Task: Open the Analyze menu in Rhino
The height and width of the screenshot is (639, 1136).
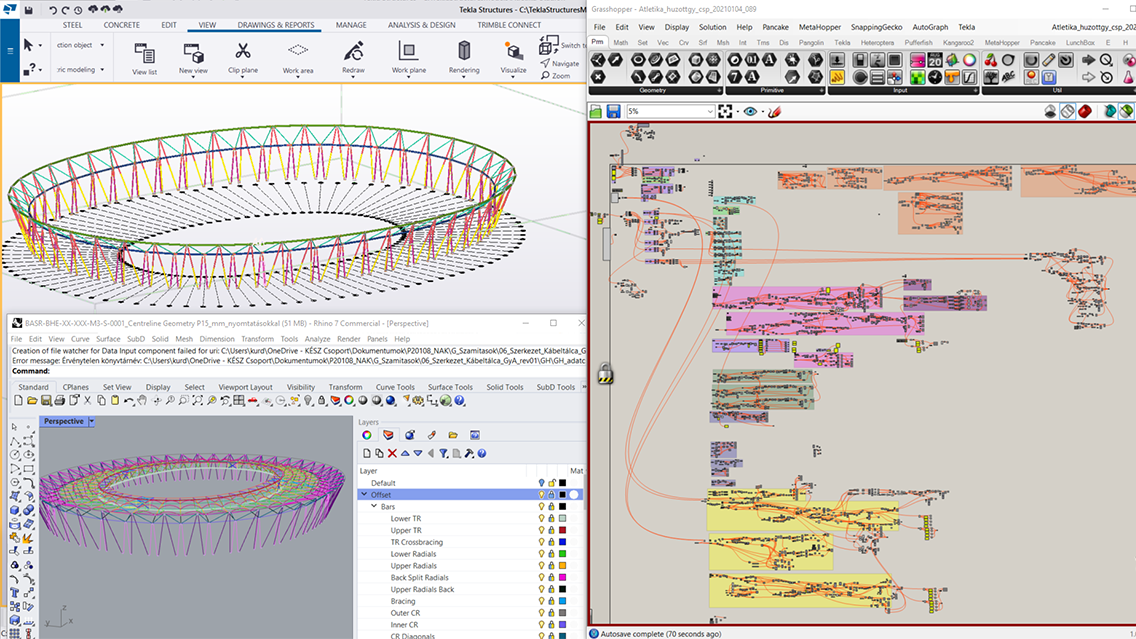Action: pos(317,338)
